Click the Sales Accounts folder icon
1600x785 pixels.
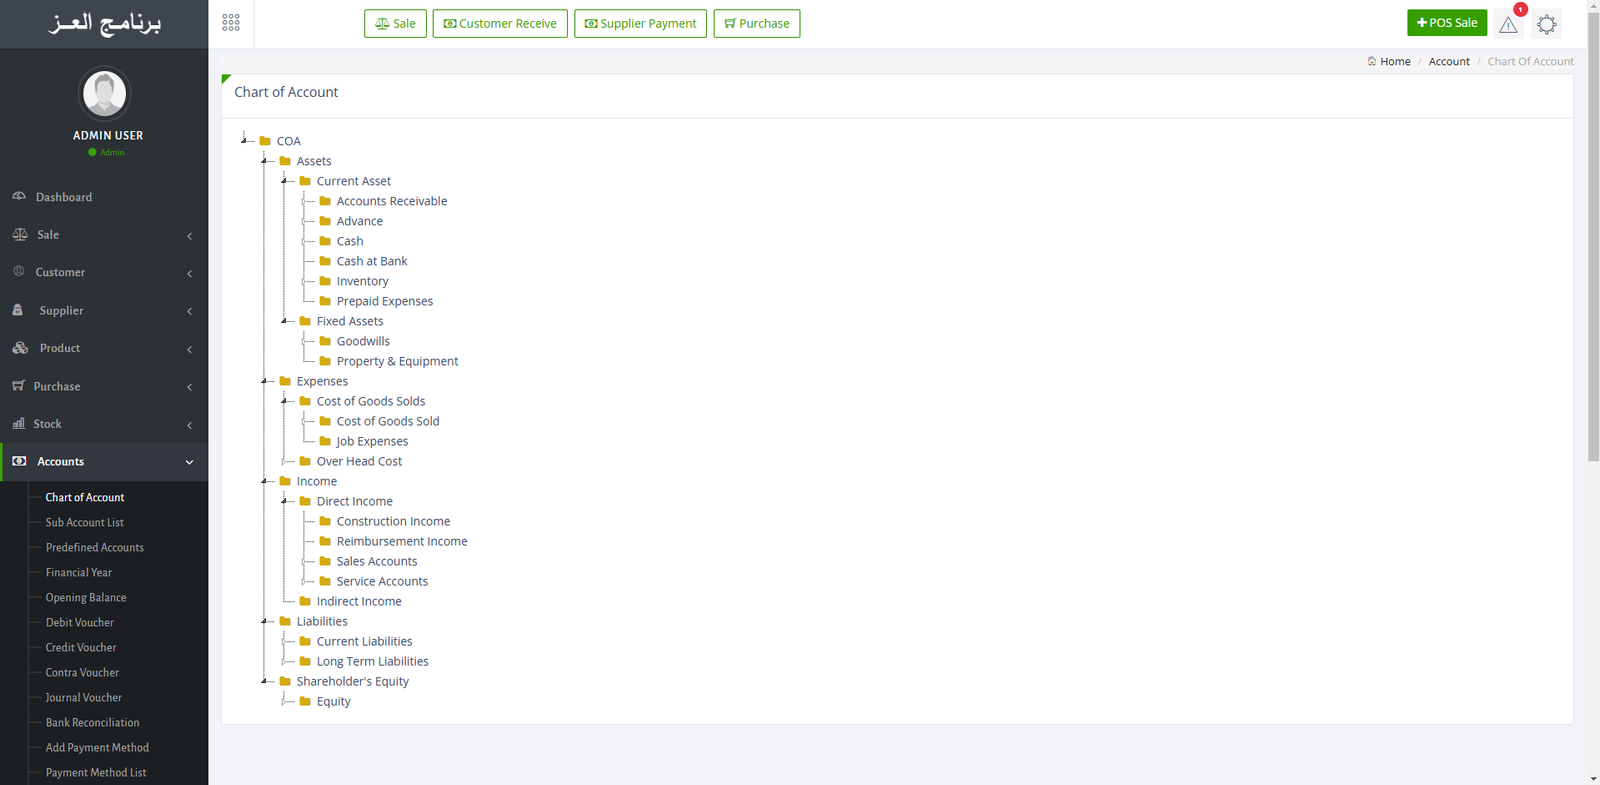(325, 561)
